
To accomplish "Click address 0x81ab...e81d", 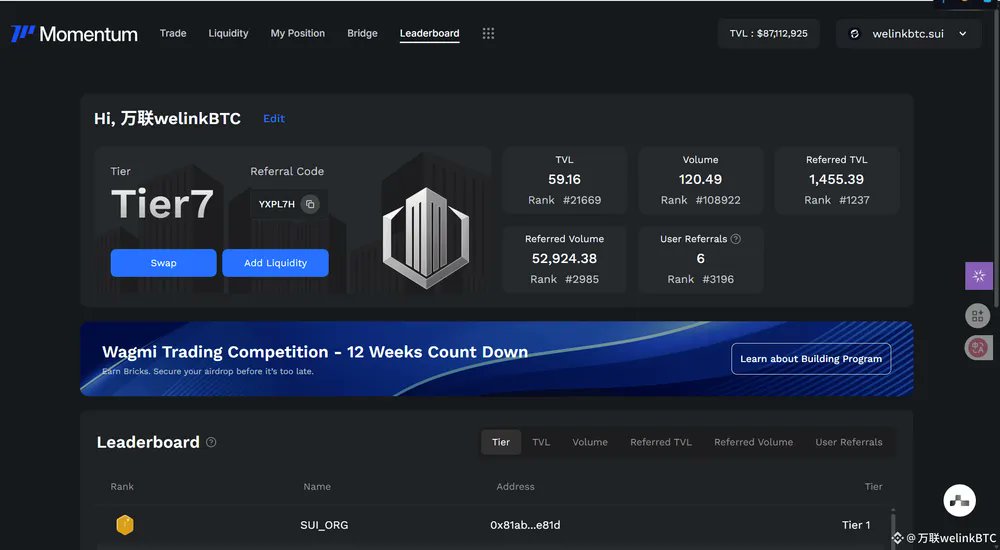I will click(x=525, y=525).
